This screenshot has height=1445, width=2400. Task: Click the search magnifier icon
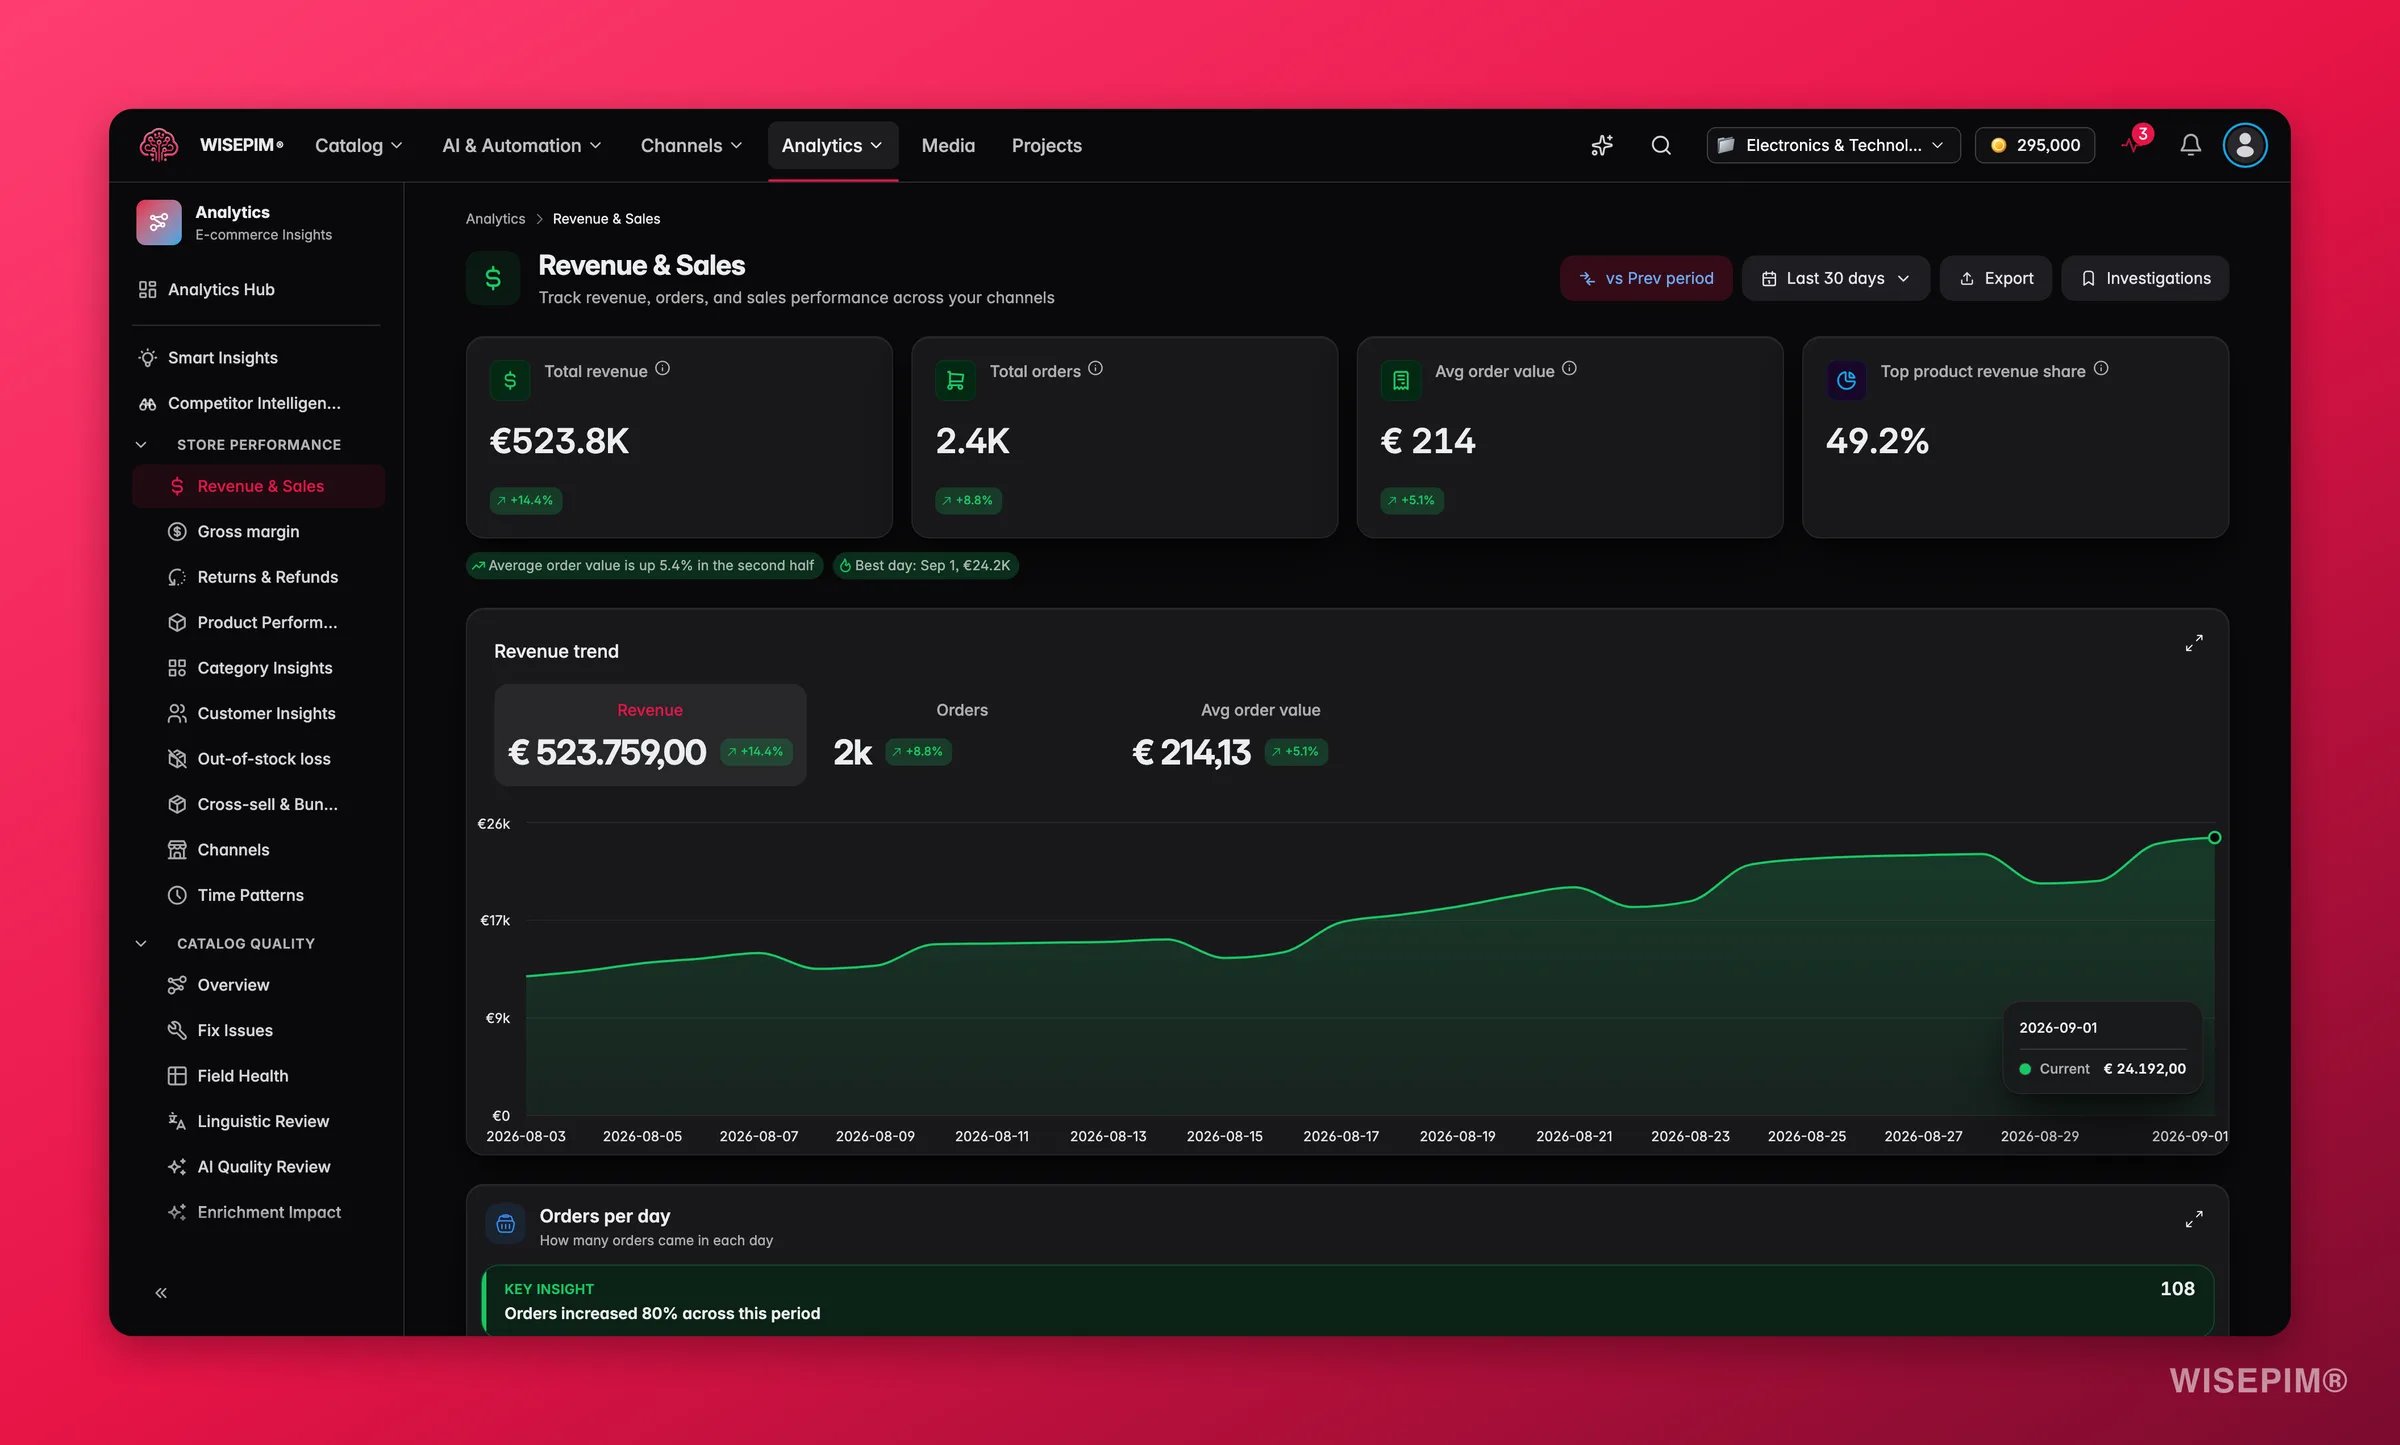tap(1661, 146)
